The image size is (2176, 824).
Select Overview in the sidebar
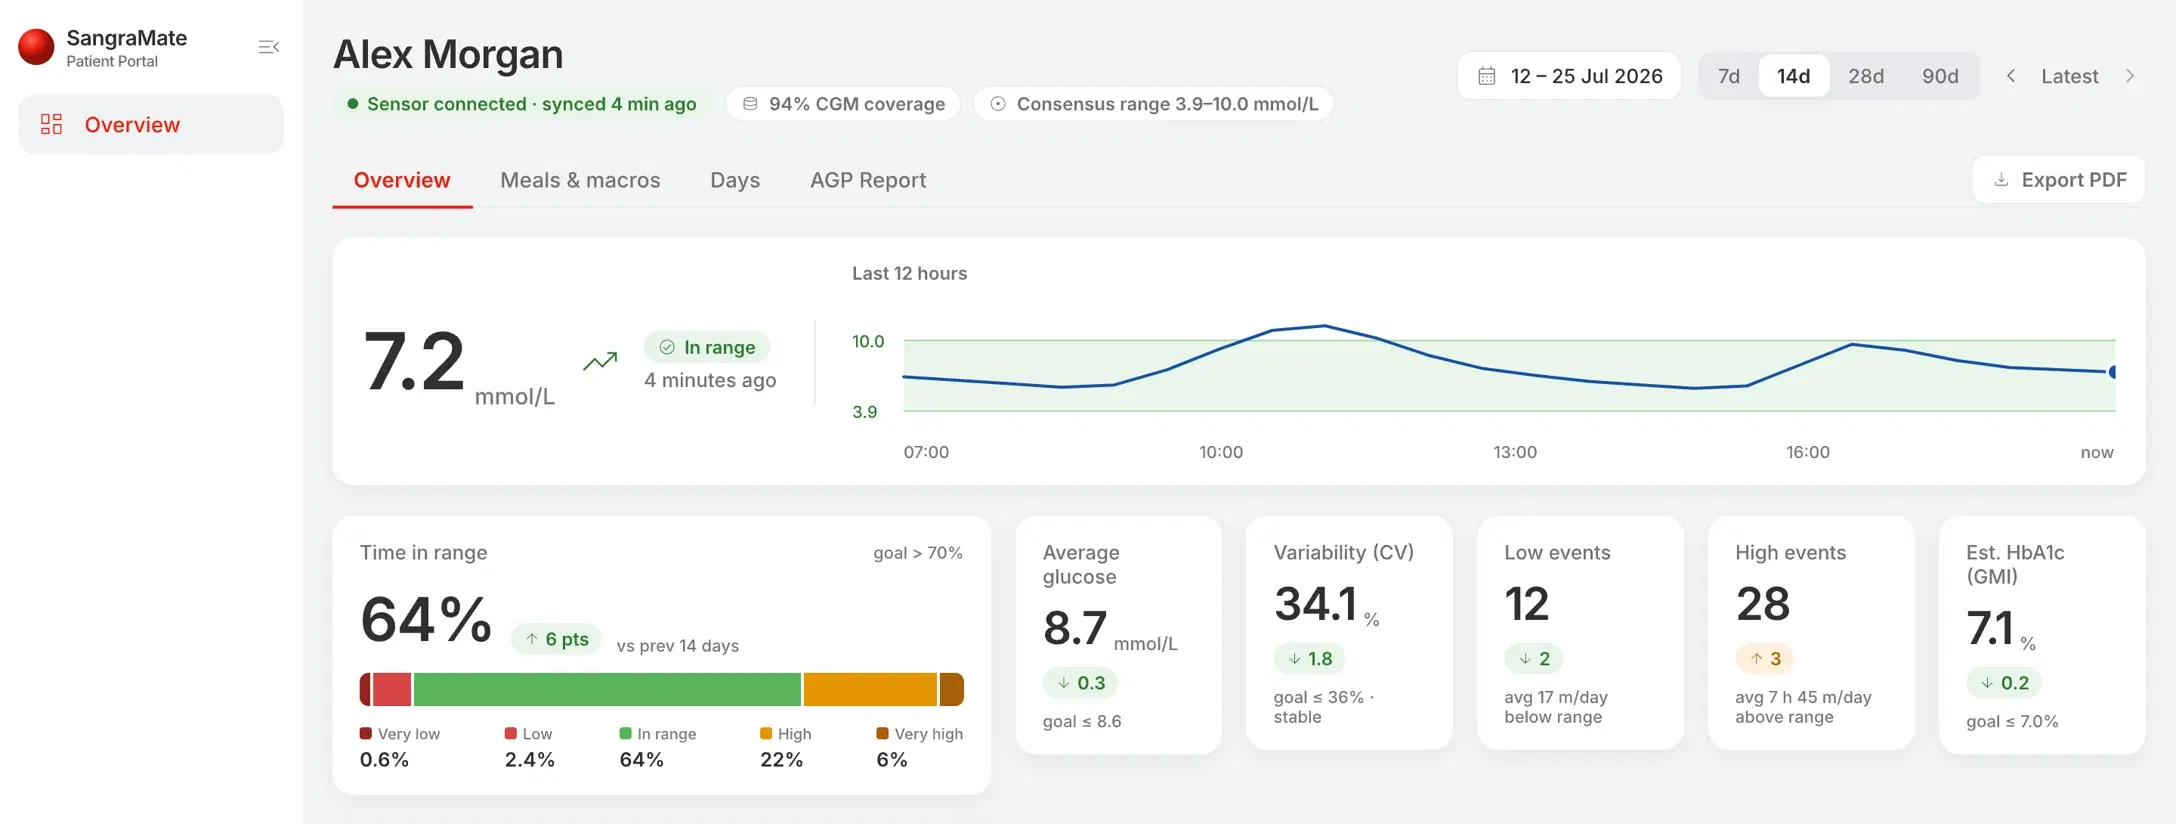[x=151, y=124]
